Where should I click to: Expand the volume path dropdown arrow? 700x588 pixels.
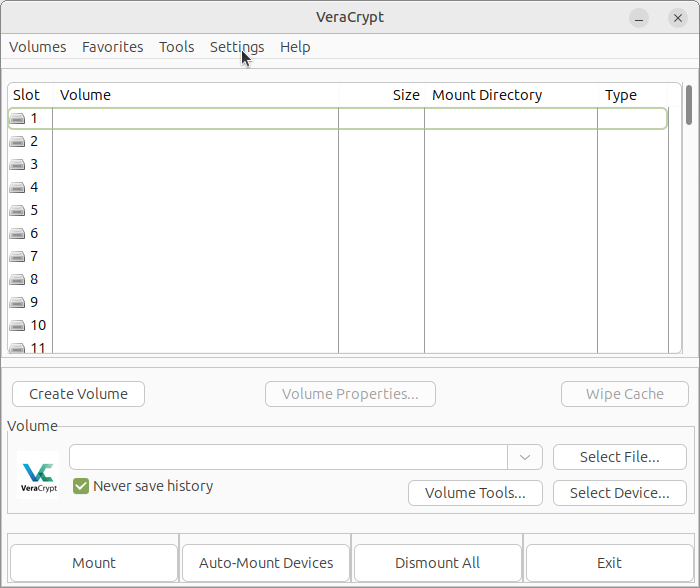tap(525, 457)
